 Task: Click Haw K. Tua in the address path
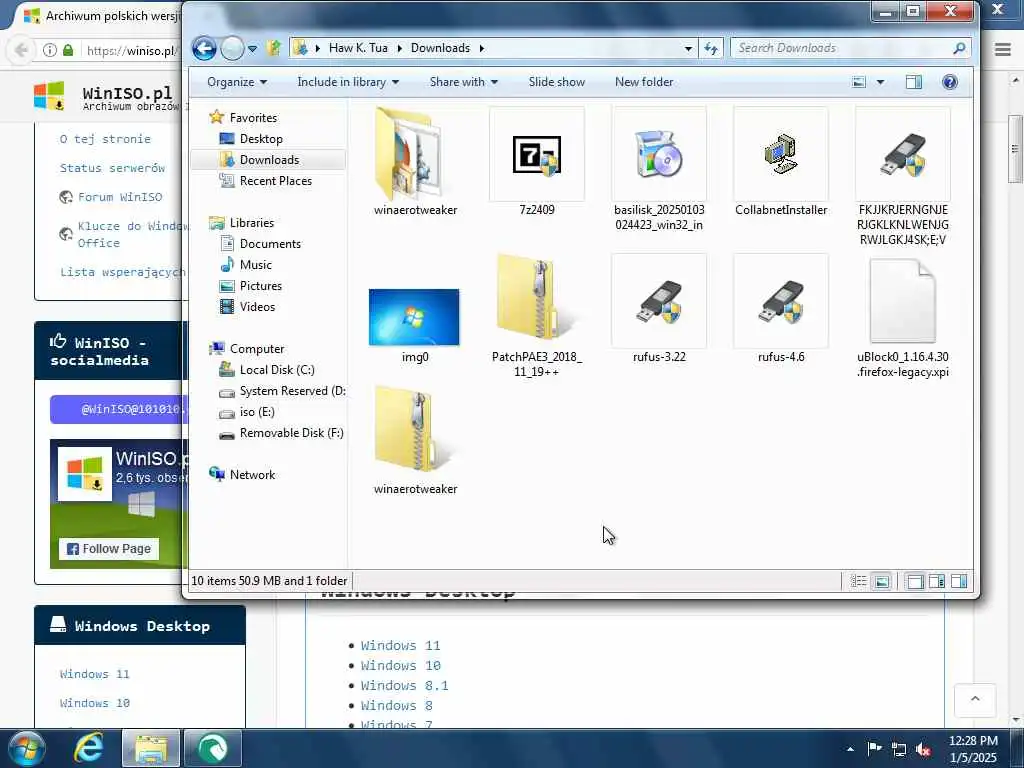358,48
